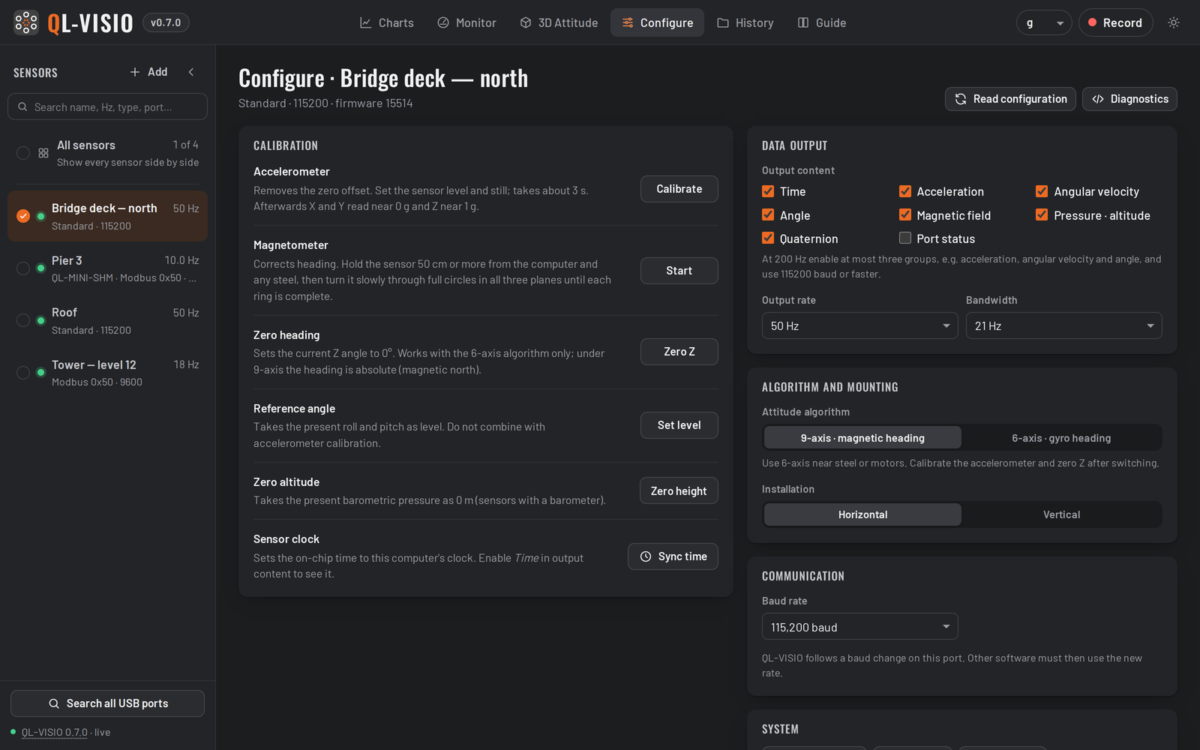Select the All sensors radio circle
Screen dimensions: 1200x750
(x=23, y=153)
